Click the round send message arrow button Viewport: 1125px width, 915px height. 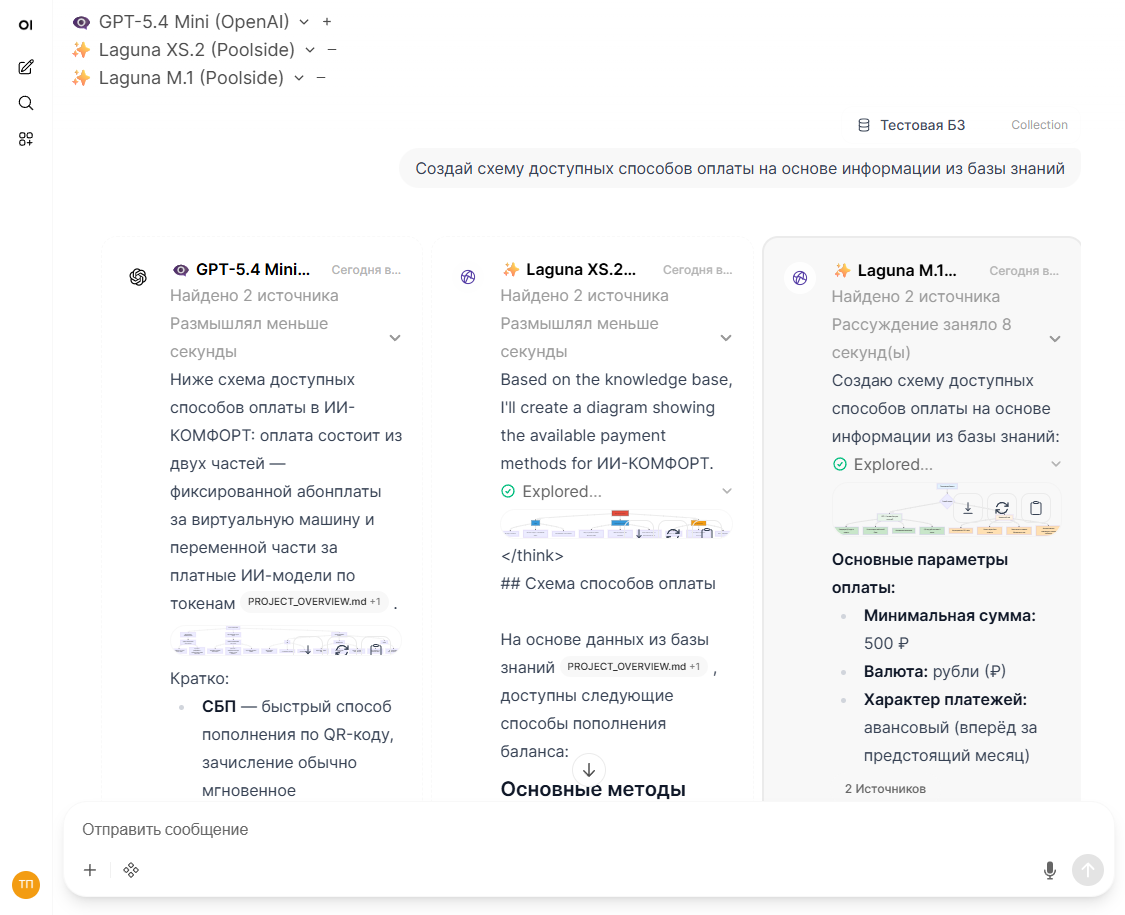tap(1088, 871)
